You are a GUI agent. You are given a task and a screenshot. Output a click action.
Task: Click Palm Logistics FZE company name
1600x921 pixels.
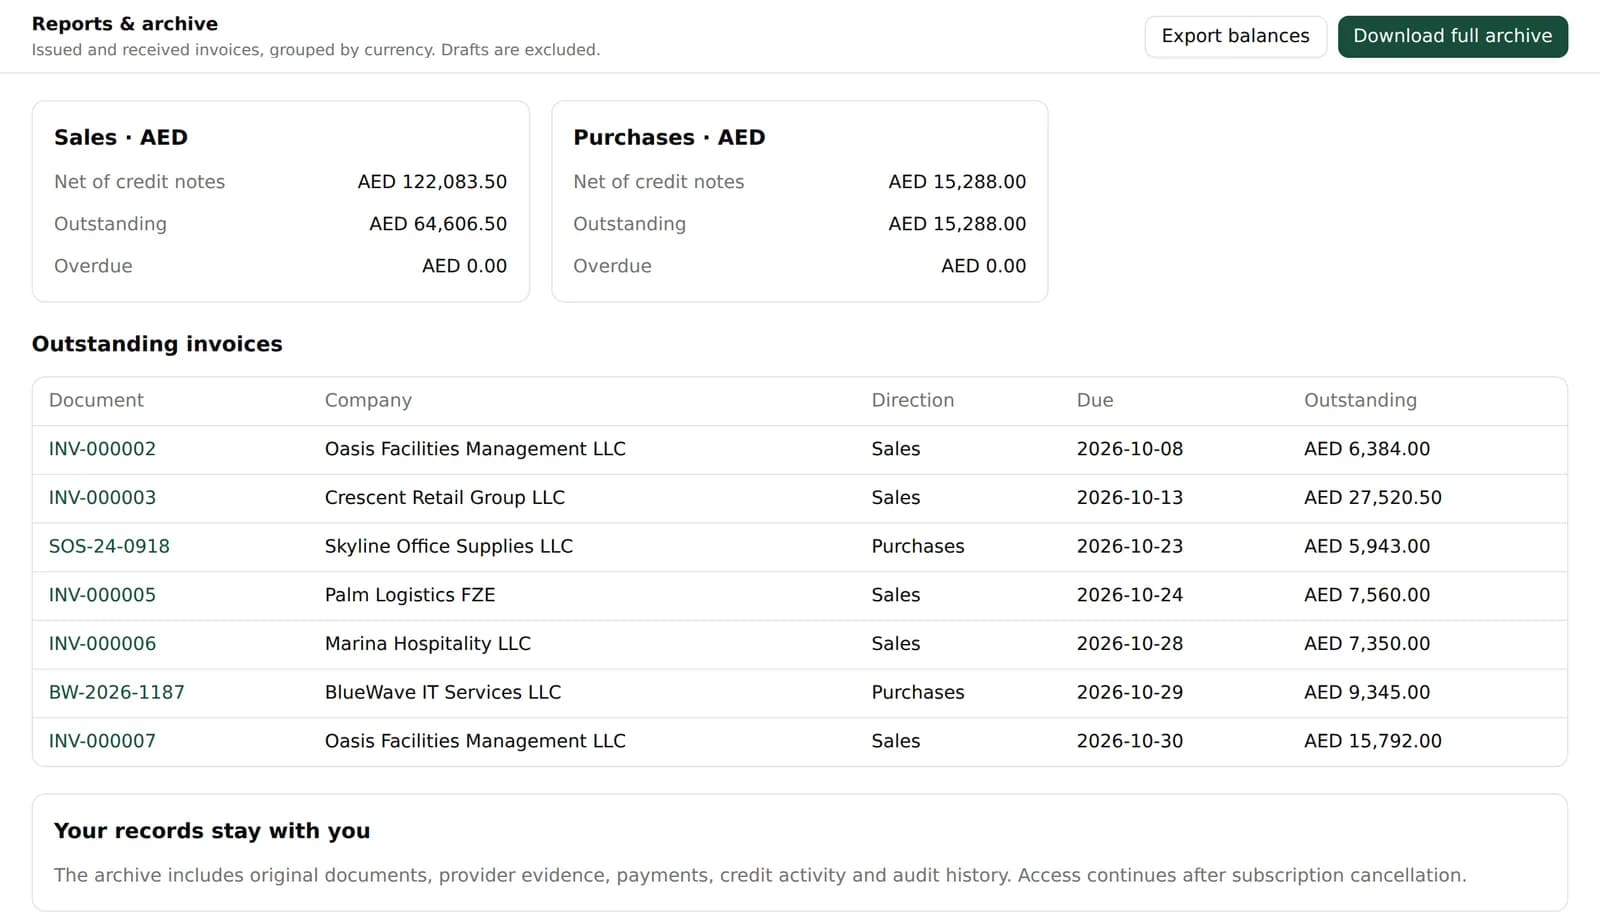pos(410,595)
